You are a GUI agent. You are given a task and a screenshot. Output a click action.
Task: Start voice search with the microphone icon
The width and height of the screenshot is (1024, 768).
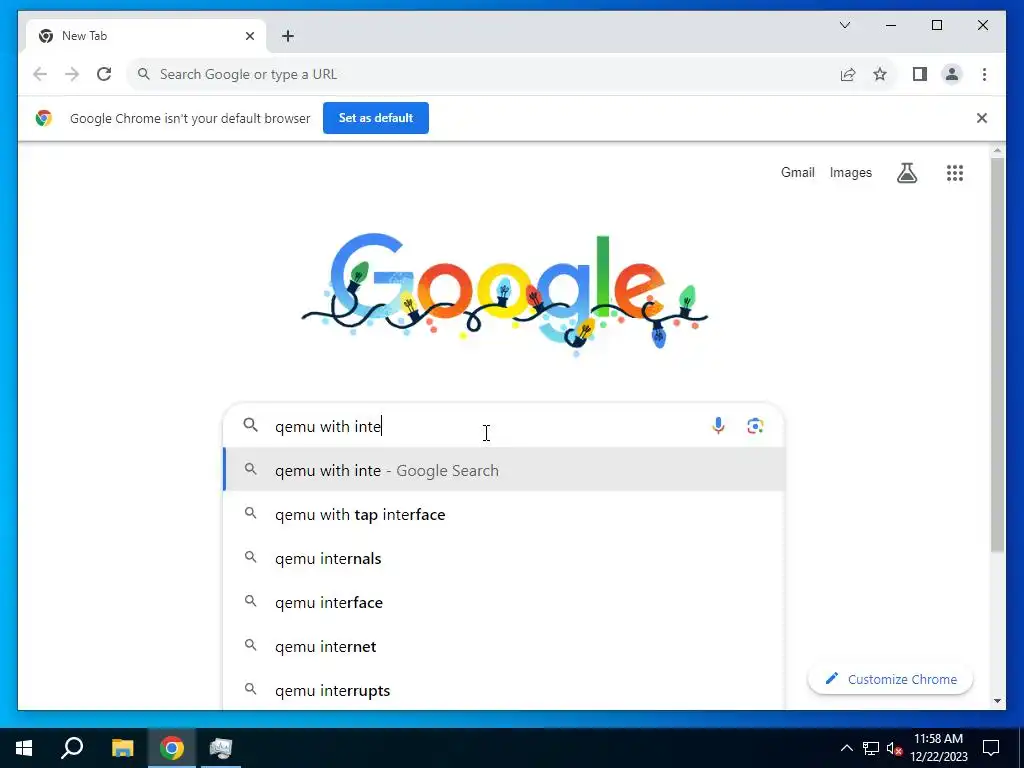click(x=718, y=426)
